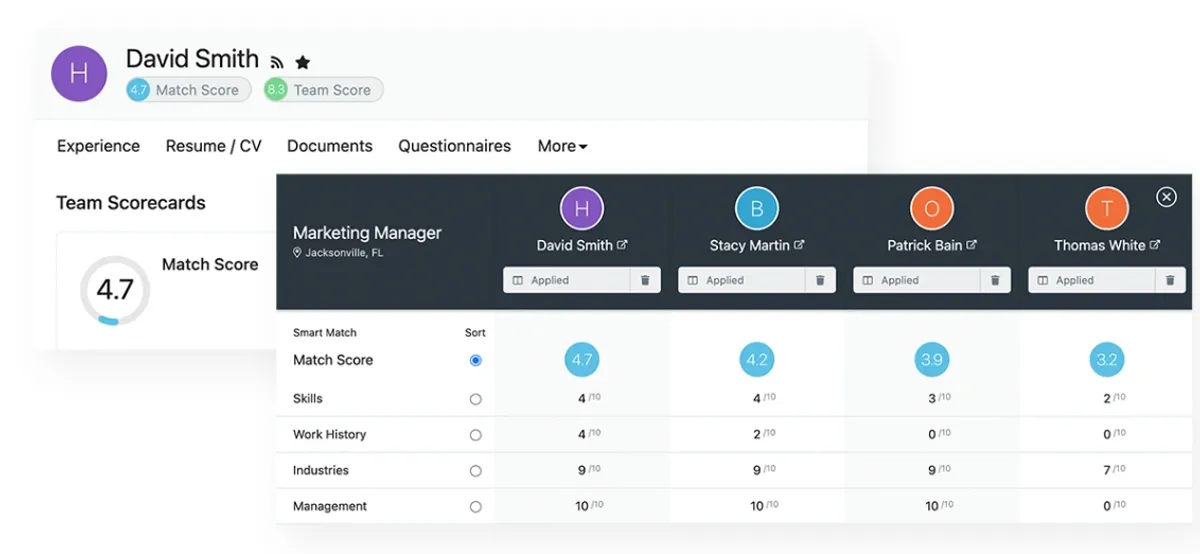Close the comparison panel with the X
This screenshot has height=554, width=1200.
tap(1166, 197)
